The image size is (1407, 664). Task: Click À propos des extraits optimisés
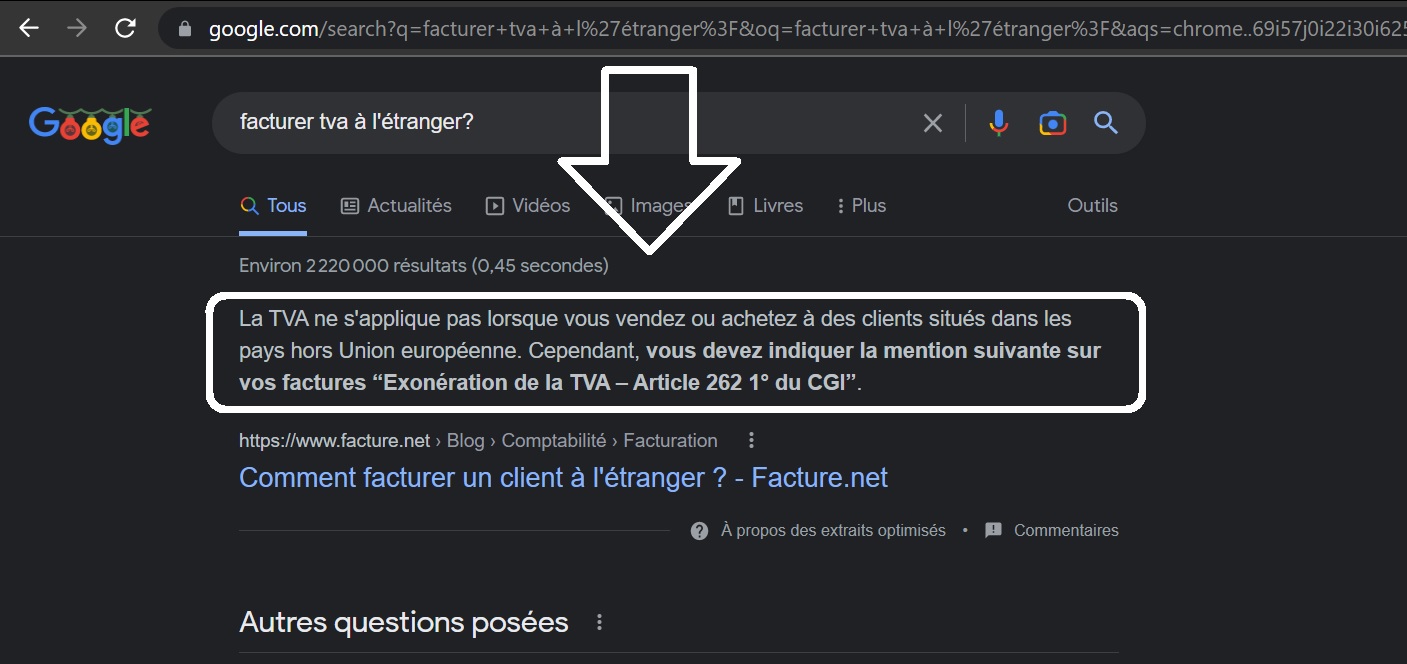click(832, 530)
